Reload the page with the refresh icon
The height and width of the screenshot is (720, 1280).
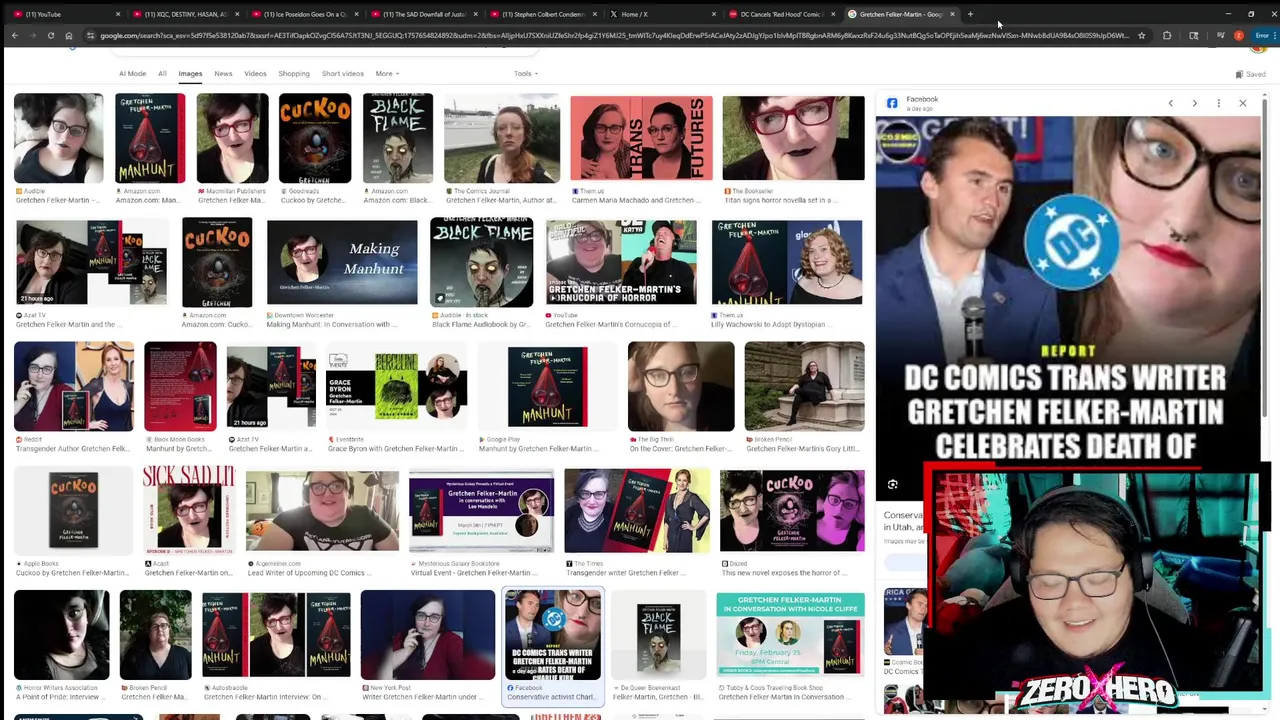tap(50, 35)
